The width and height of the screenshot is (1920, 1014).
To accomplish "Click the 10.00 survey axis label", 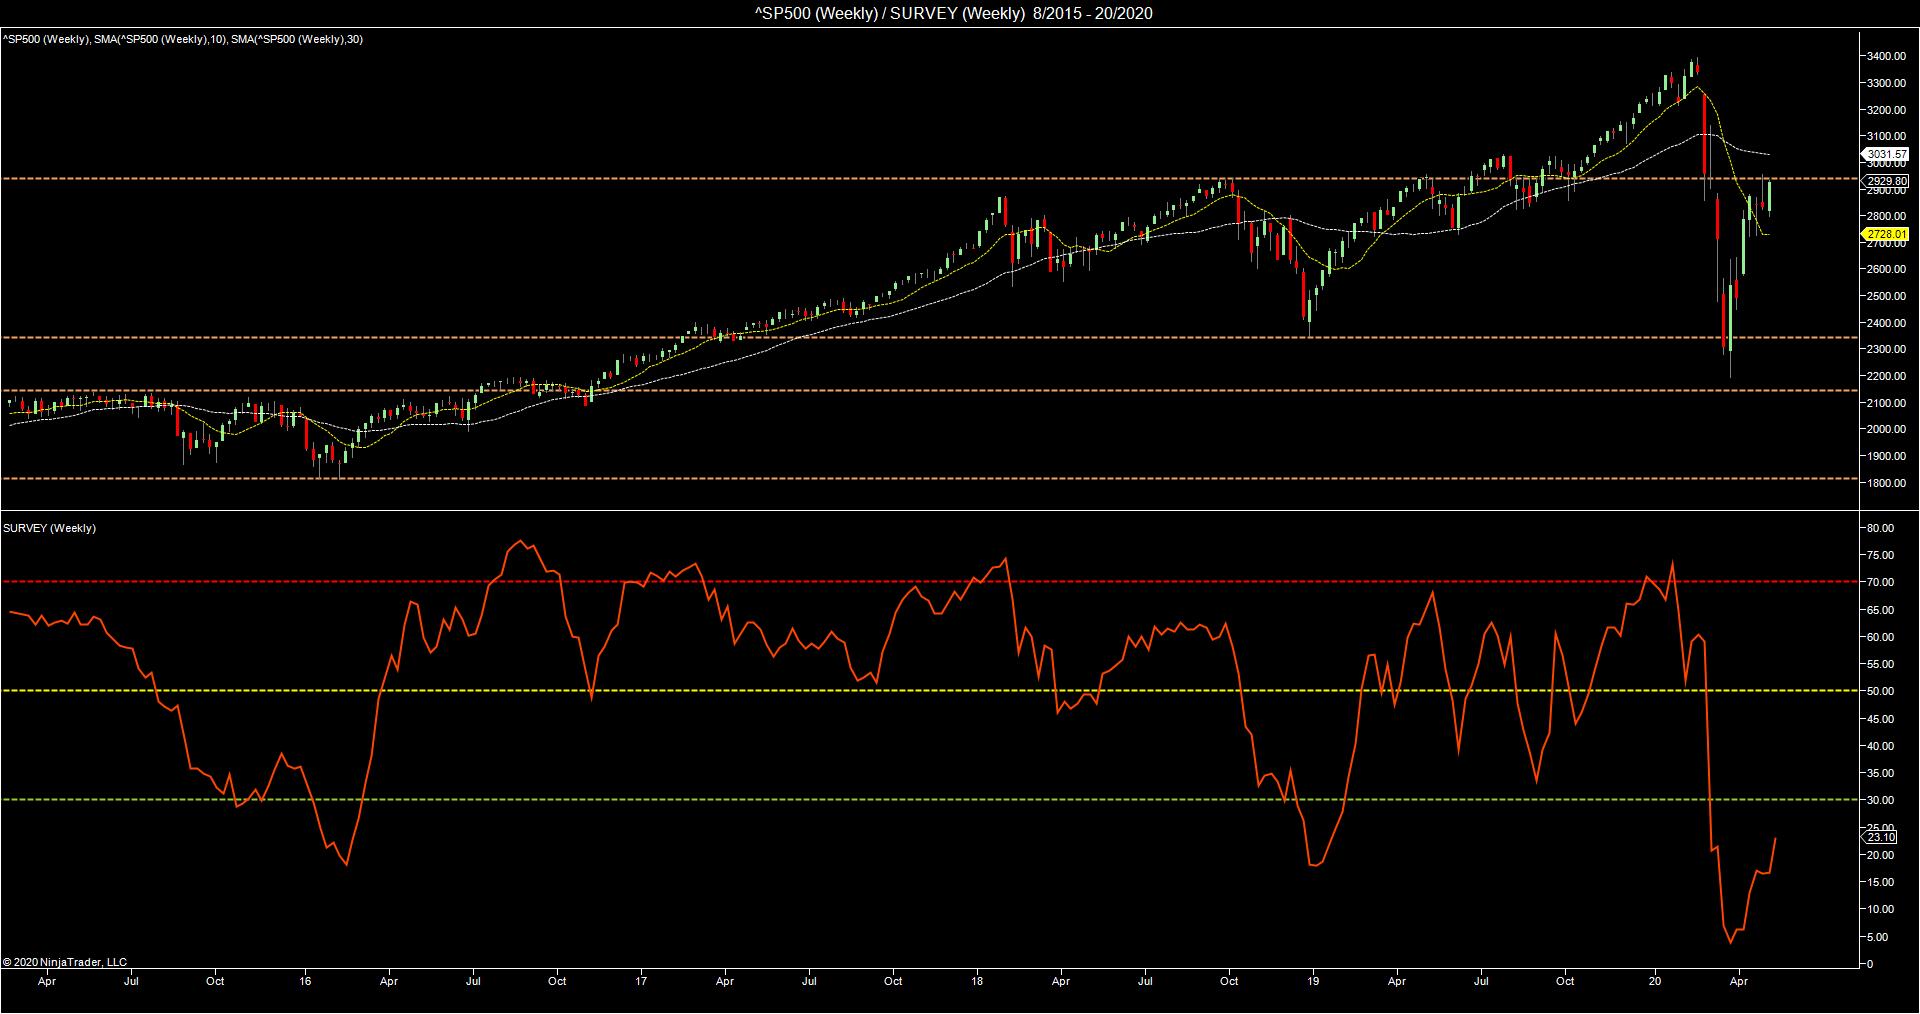I will point(1881,909).
